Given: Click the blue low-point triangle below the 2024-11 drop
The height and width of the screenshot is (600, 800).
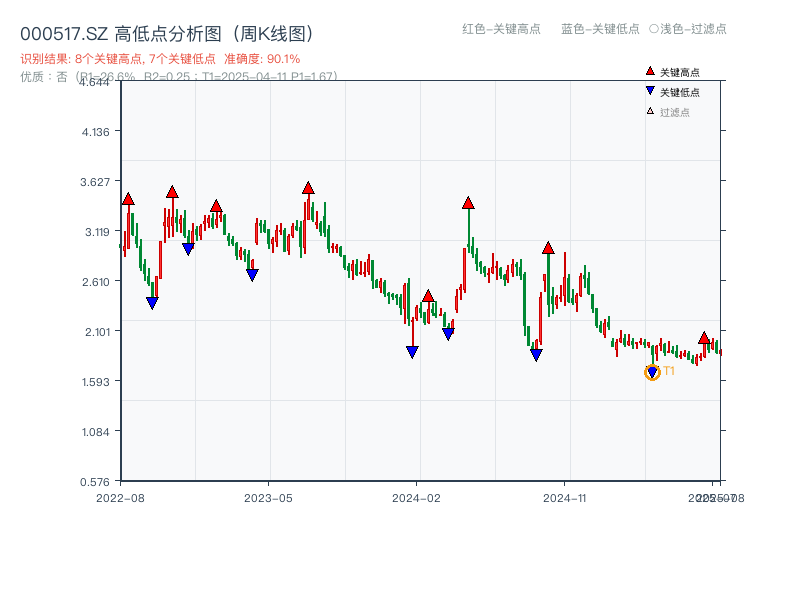Looking at the screenshot, I should point(534,355).
